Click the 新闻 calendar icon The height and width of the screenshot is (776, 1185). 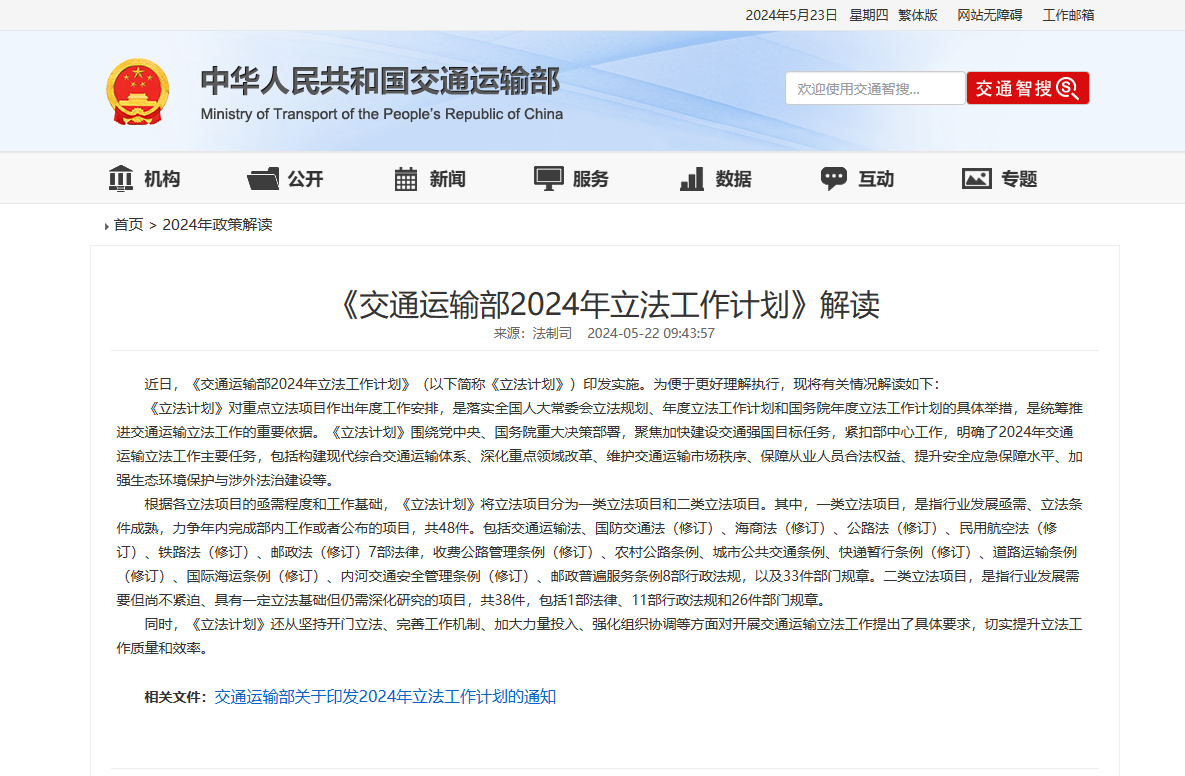pyautogui.click(x=406, y=178)
